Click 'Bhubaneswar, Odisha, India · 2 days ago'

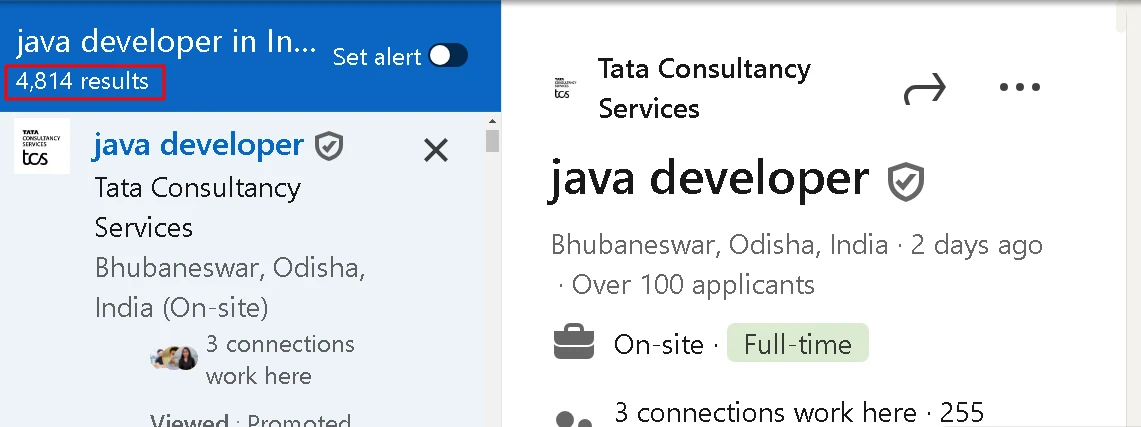point(796,245)
